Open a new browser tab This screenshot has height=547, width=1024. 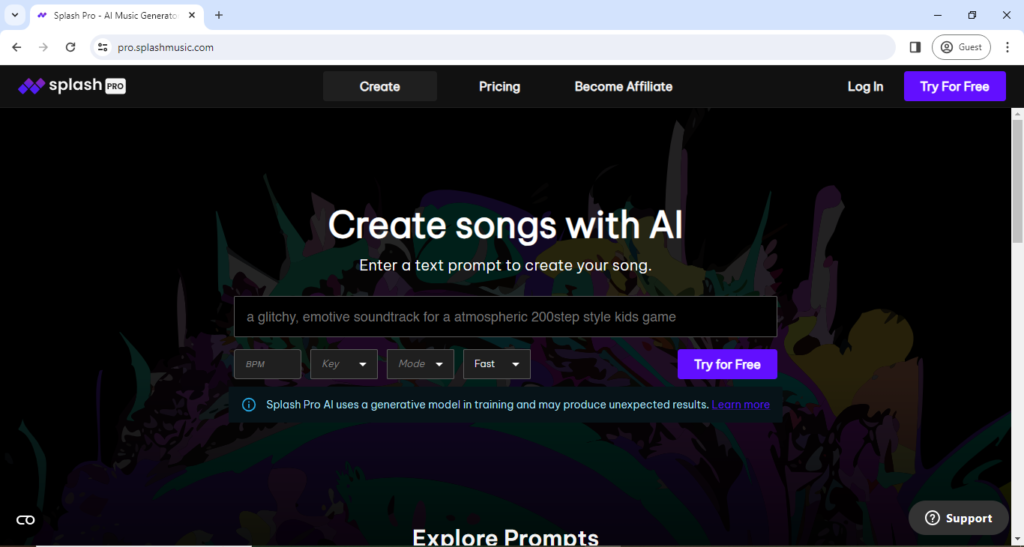219,15
